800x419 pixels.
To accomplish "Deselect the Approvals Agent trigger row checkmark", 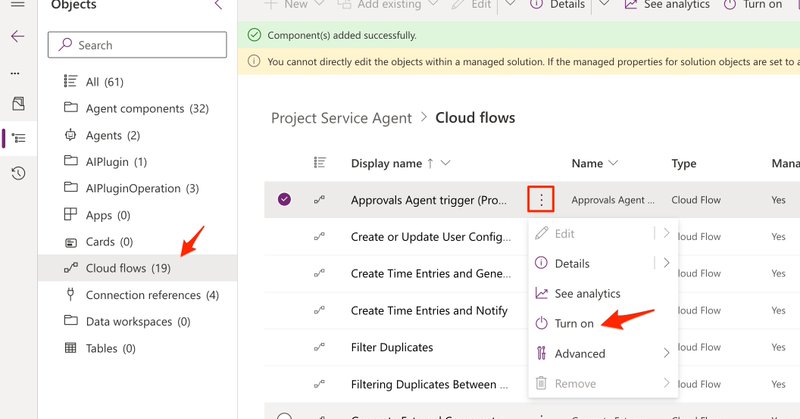I will pos(285,199).
